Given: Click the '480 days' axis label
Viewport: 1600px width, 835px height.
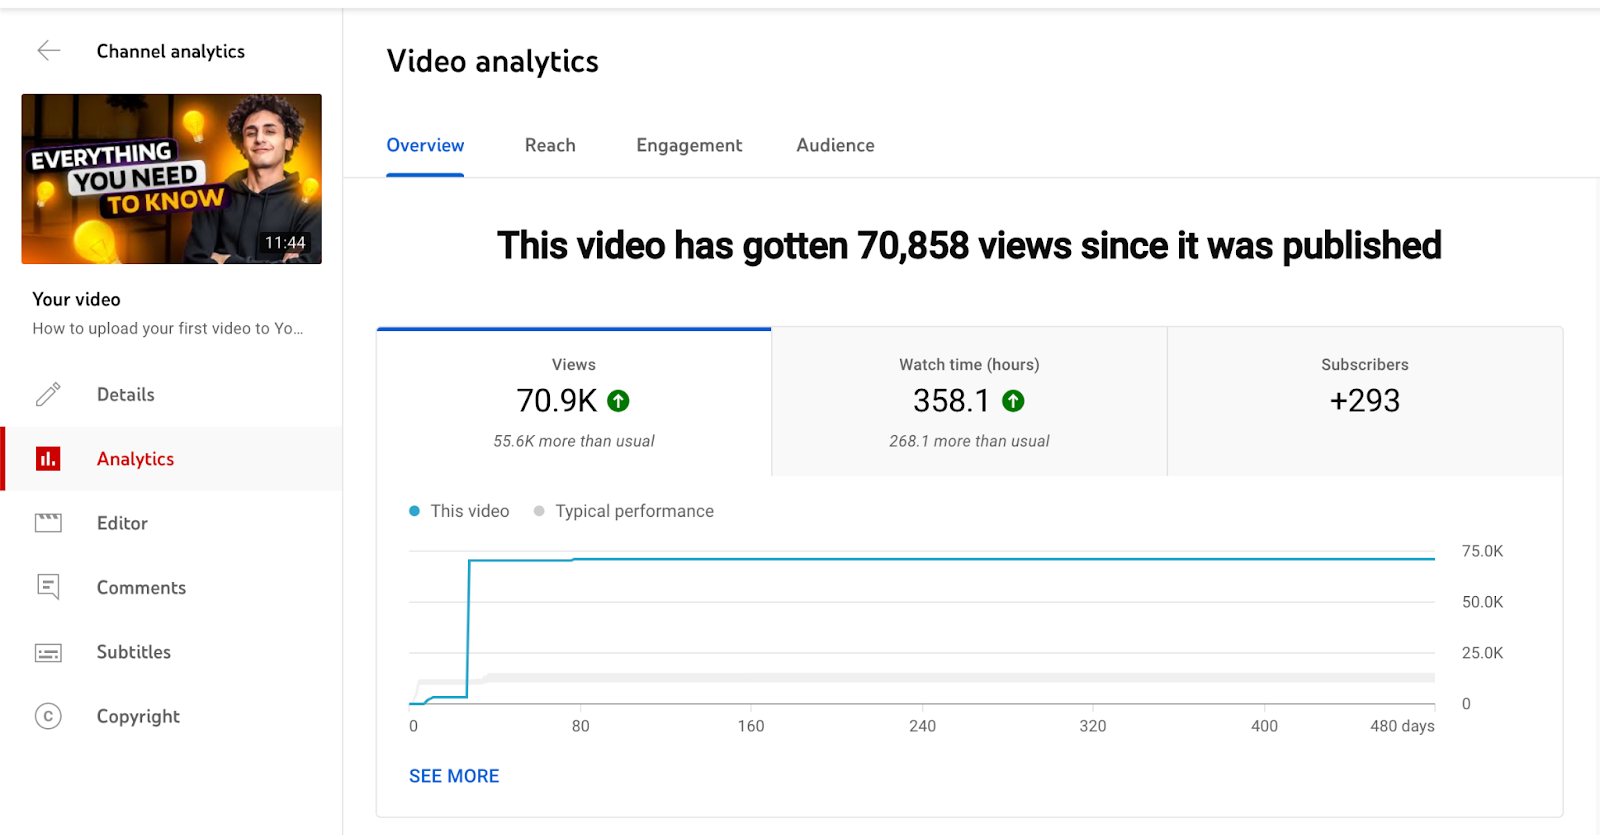Looking at the screenshot, I should 1402,726.
